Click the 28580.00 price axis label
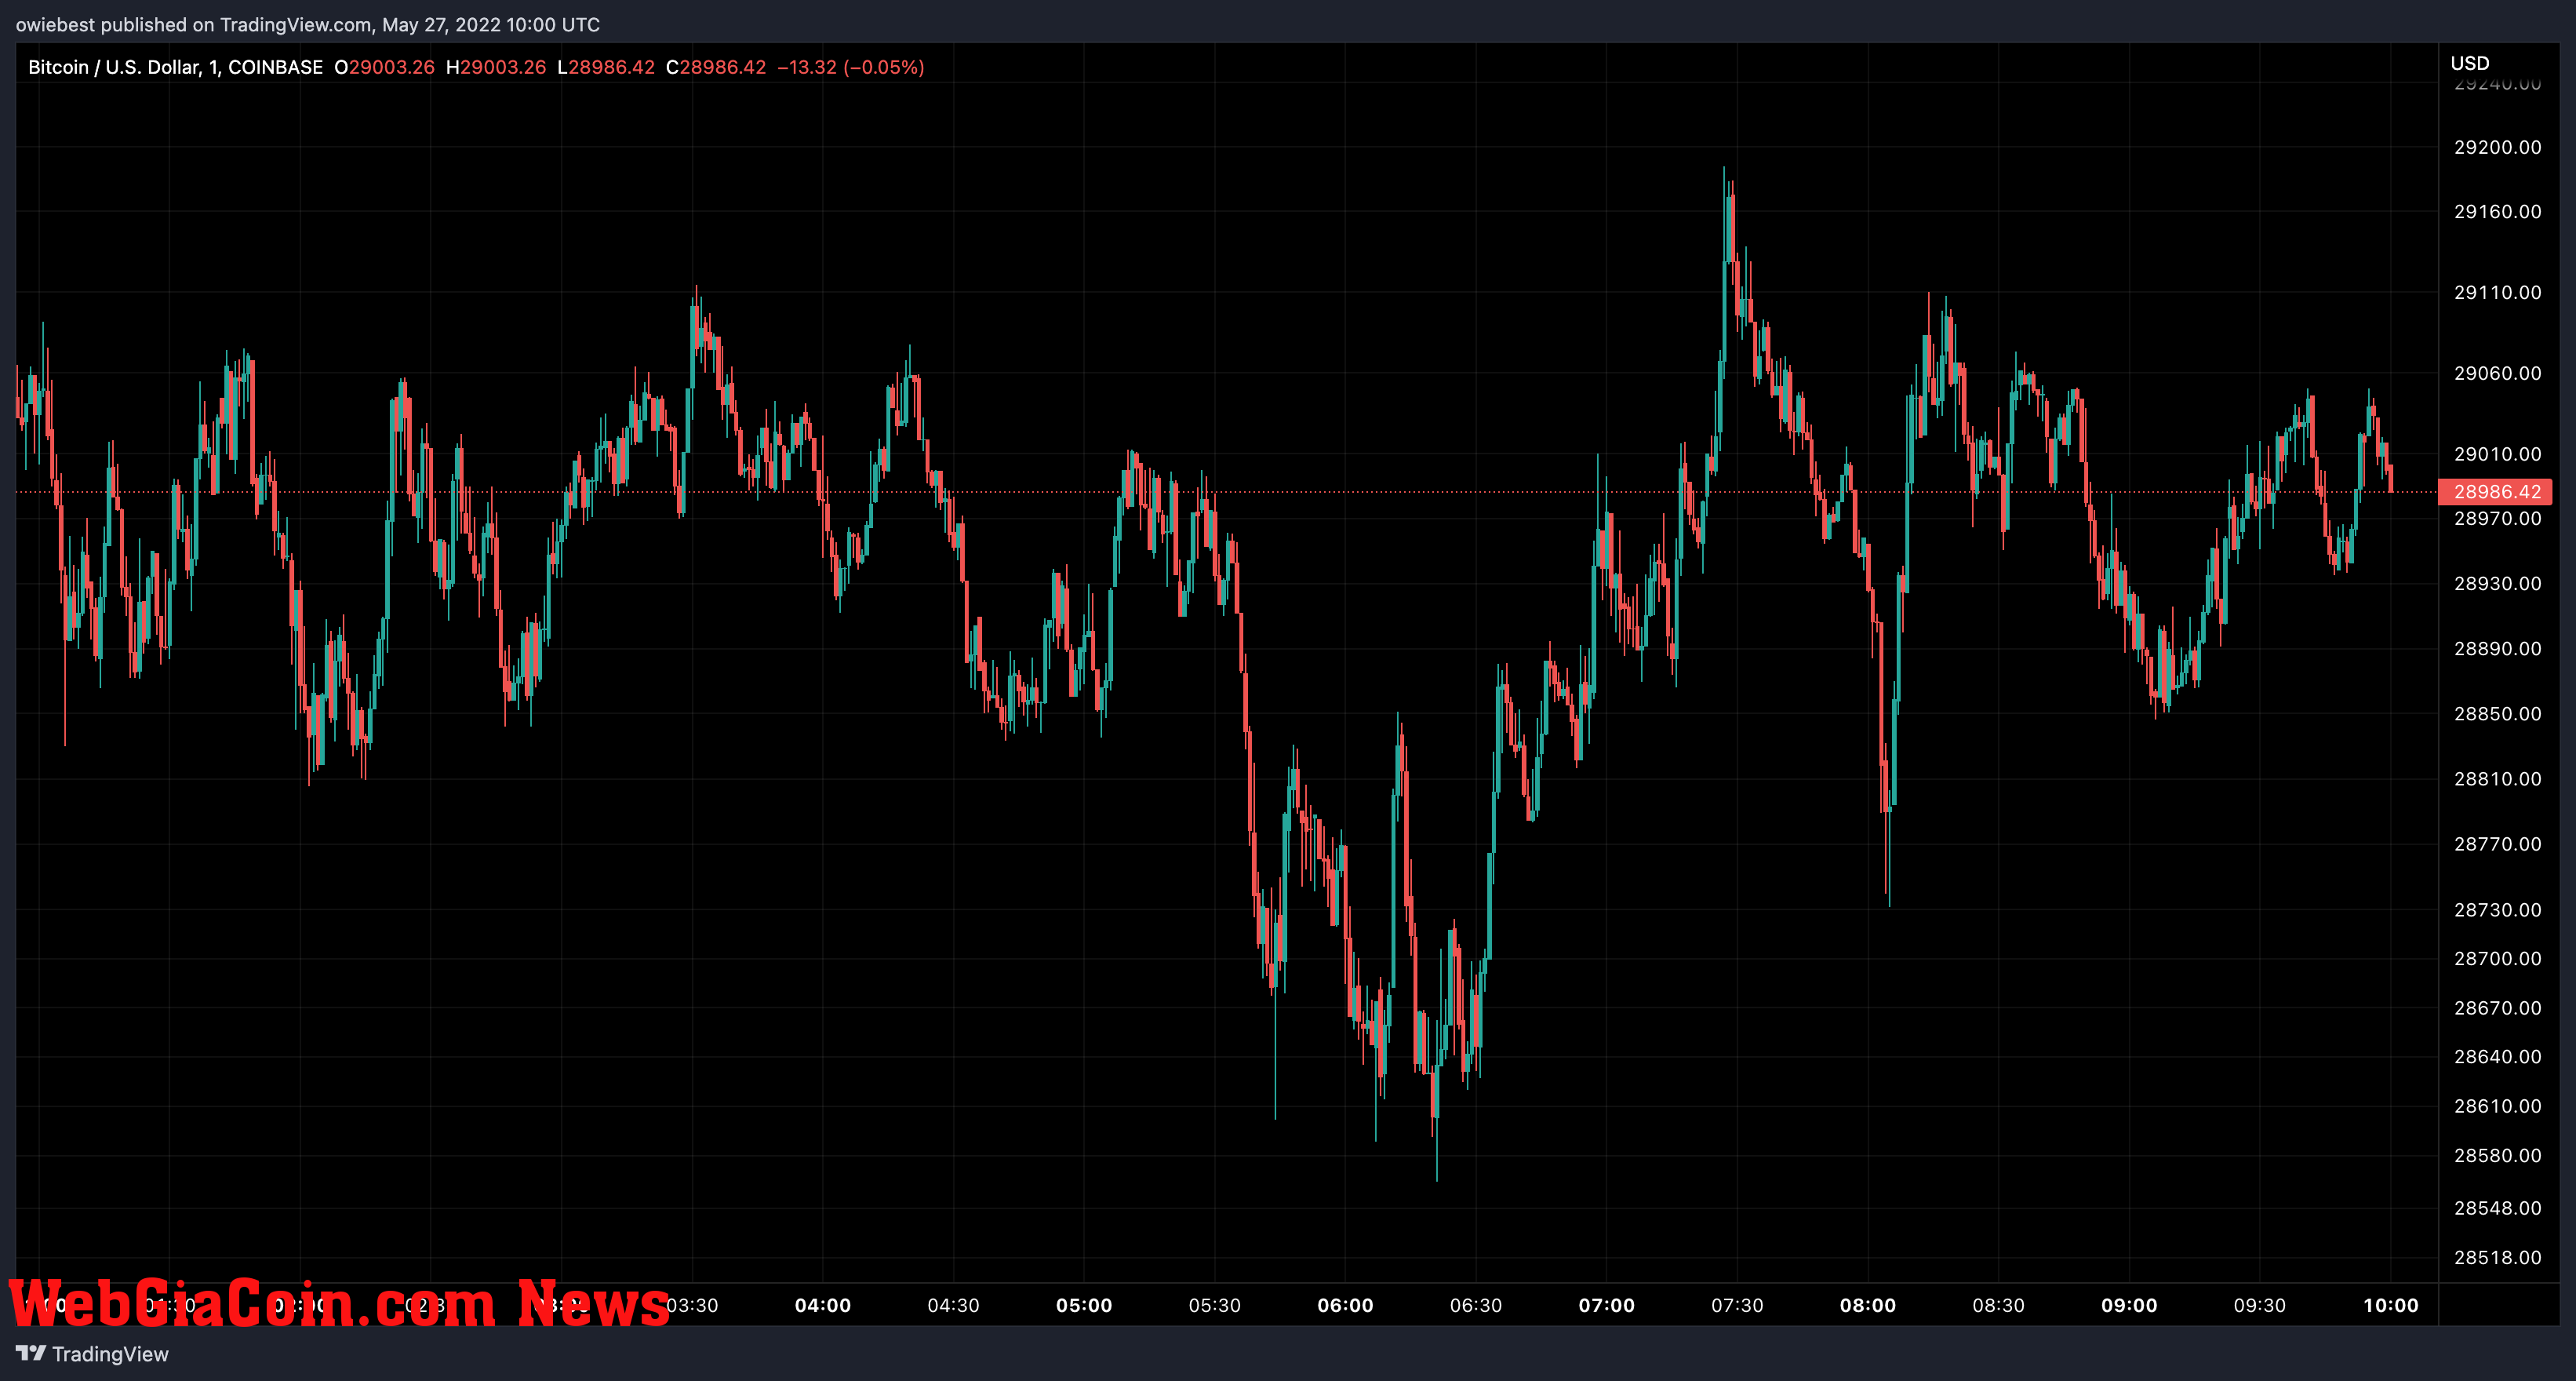This screenshot has width=2576, height=1381. click(2497, 1155)
